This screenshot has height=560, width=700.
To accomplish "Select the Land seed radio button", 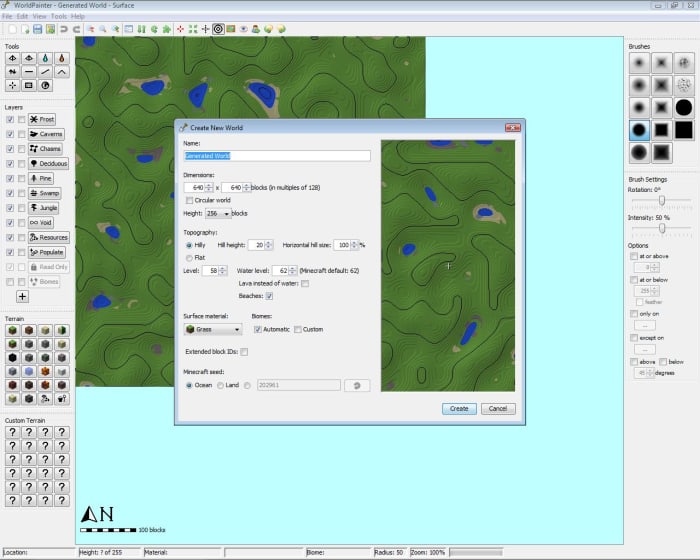I will pyautogui.click(x=220, y=385).
